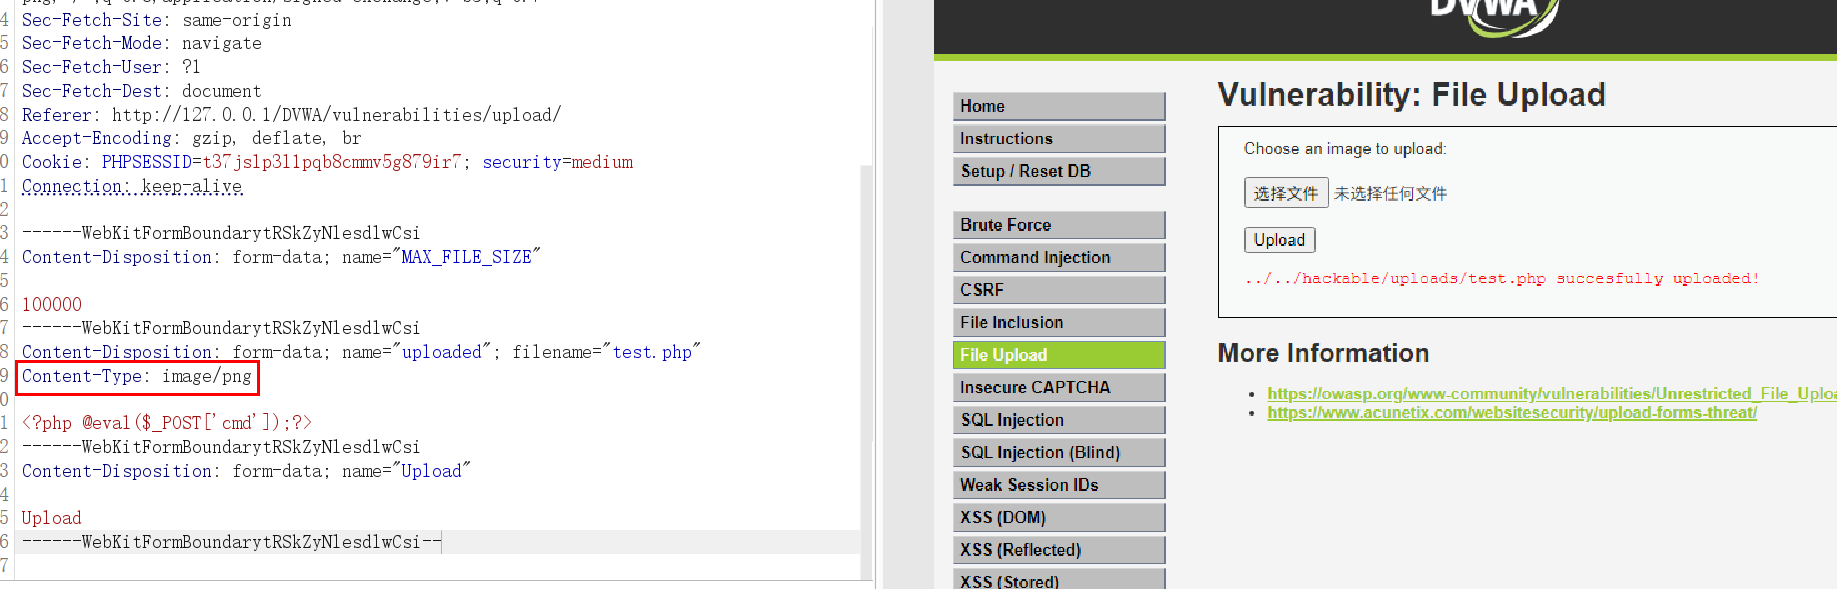
Task: Click the 100000 value line
Action: (x=52, y=304)
